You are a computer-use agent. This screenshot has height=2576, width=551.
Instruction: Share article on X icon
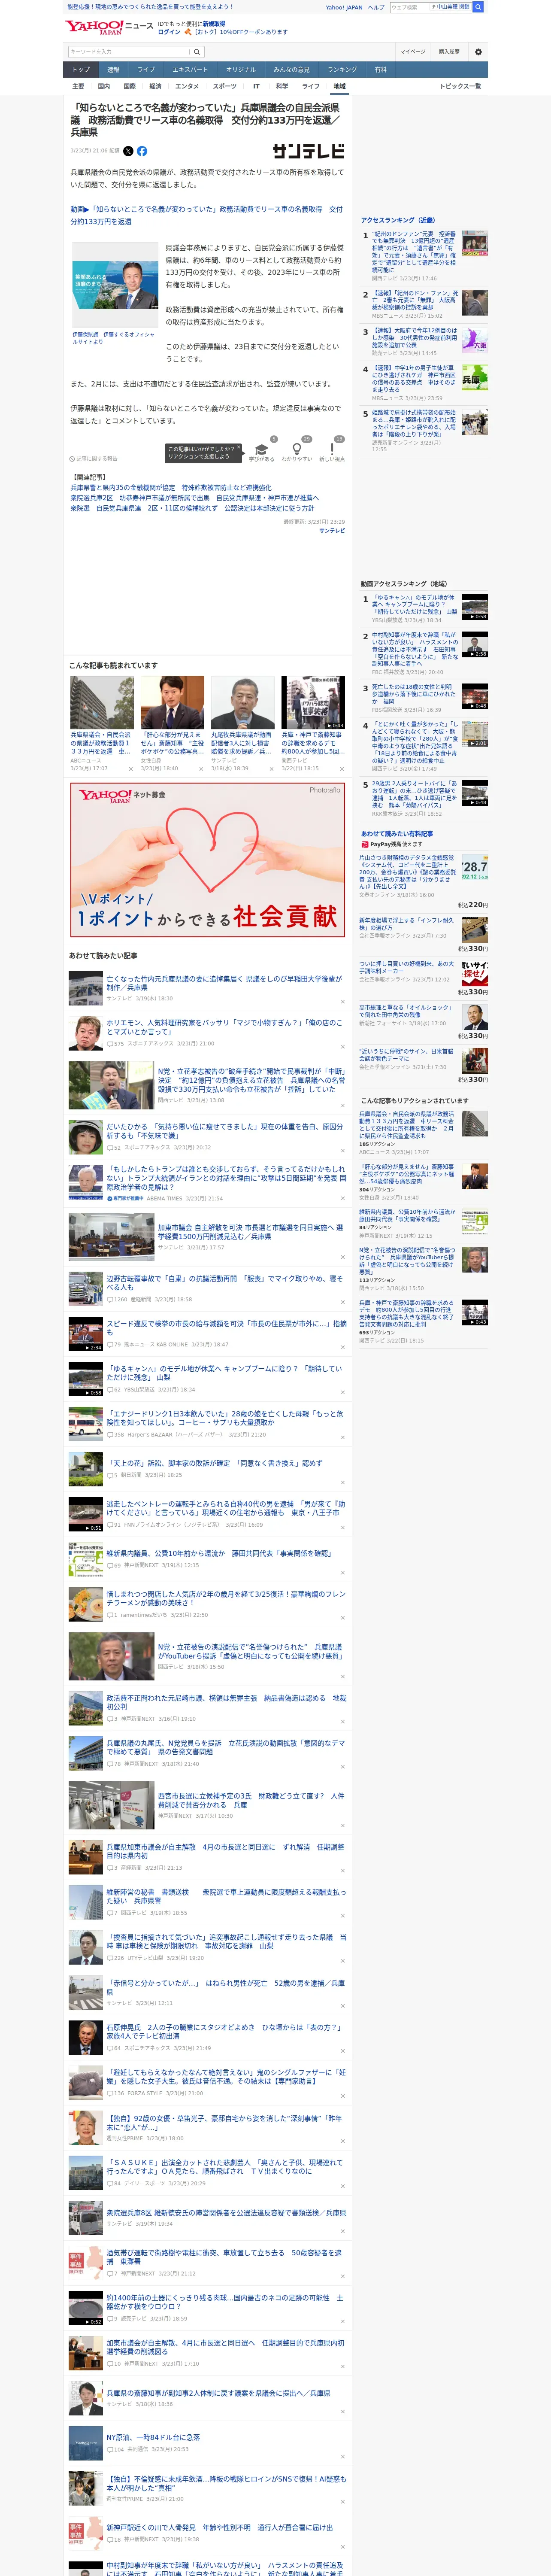128,151
